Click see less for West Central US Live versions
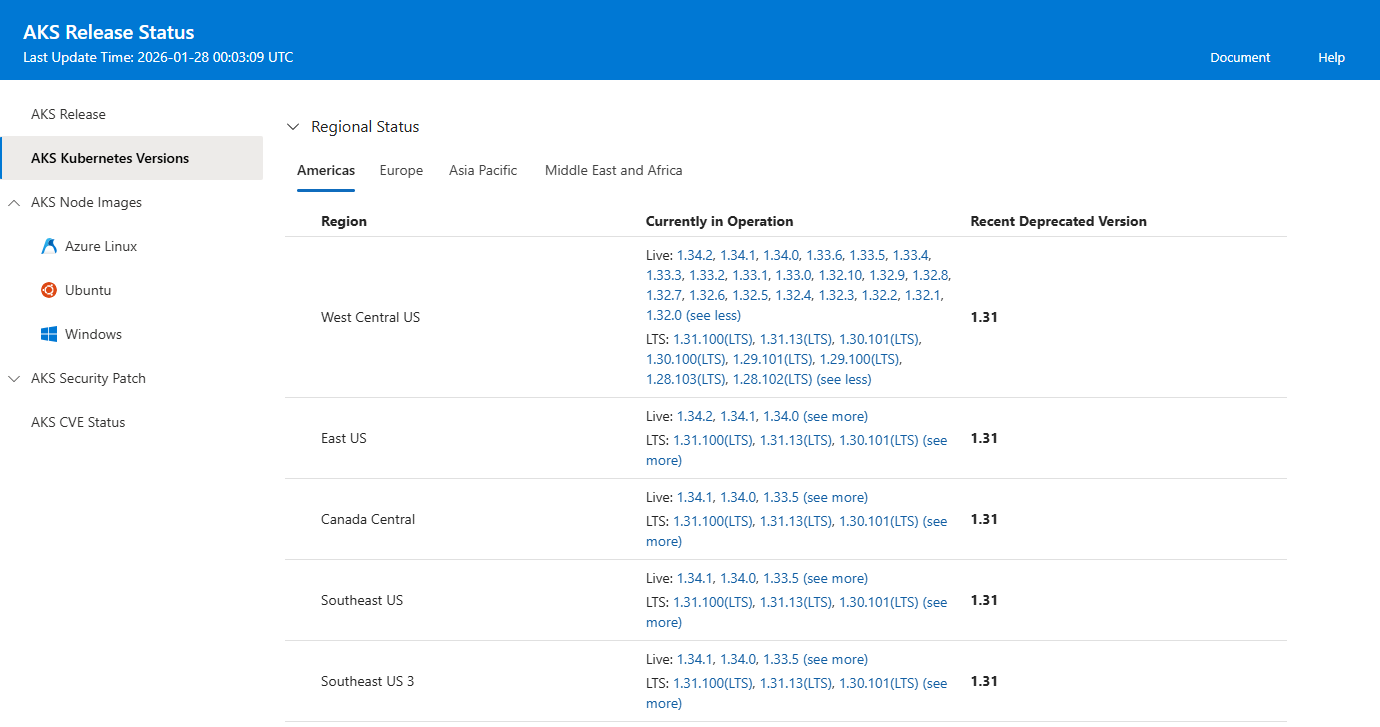The width and height of the screenshot is (1380, 727). point(713,315)
